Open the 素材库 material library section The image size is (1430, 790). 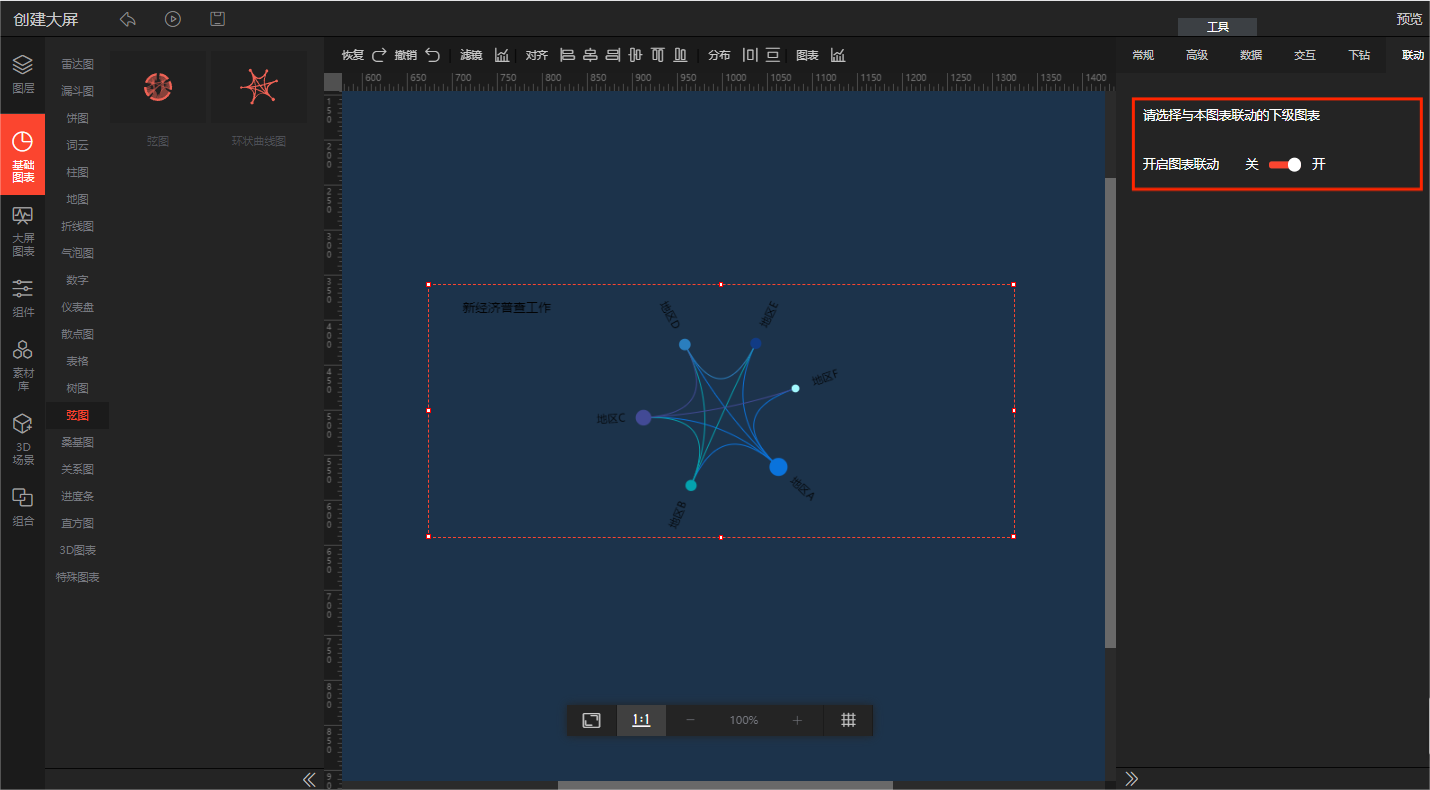22,365
